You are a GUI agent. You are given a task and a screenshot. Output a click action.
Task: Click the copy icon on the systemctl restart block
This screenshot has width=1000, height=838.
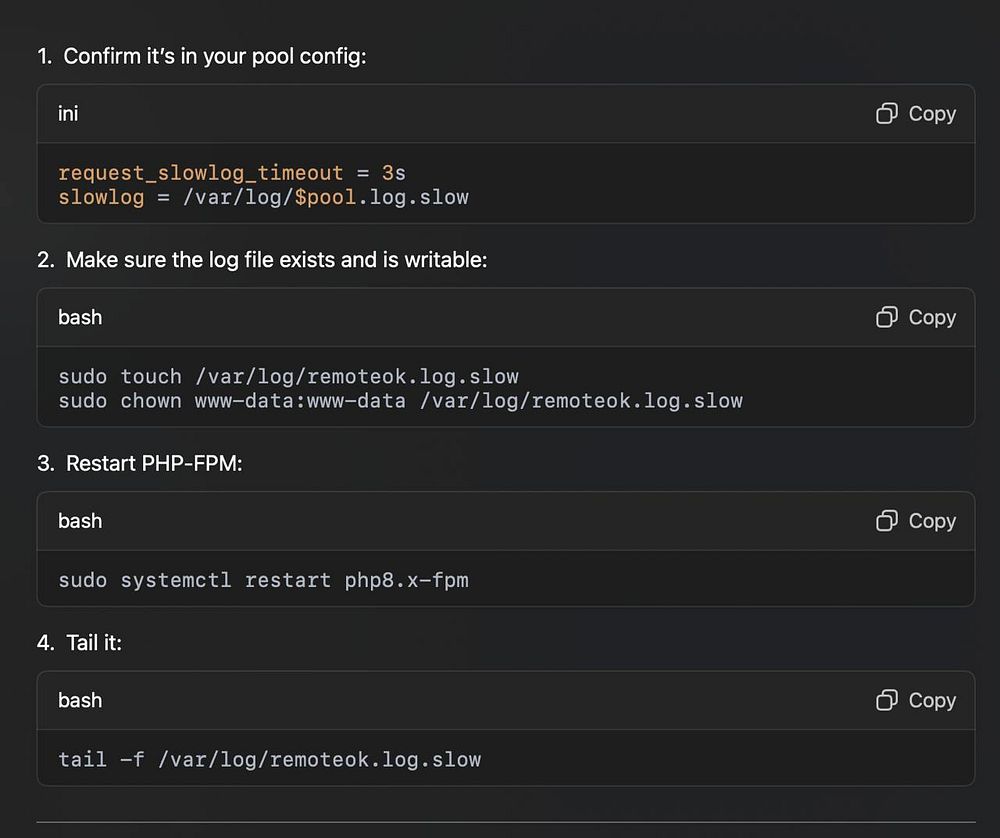point(886,521)
